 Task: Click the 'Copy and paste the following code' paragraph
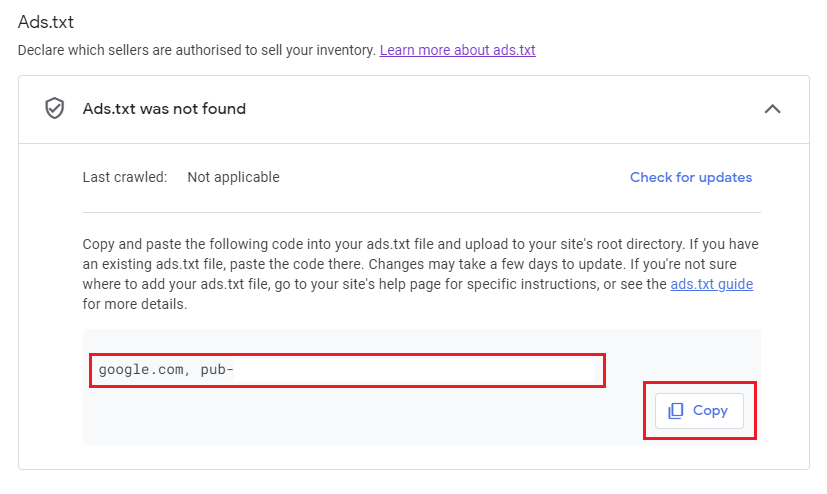click(420, 274)
